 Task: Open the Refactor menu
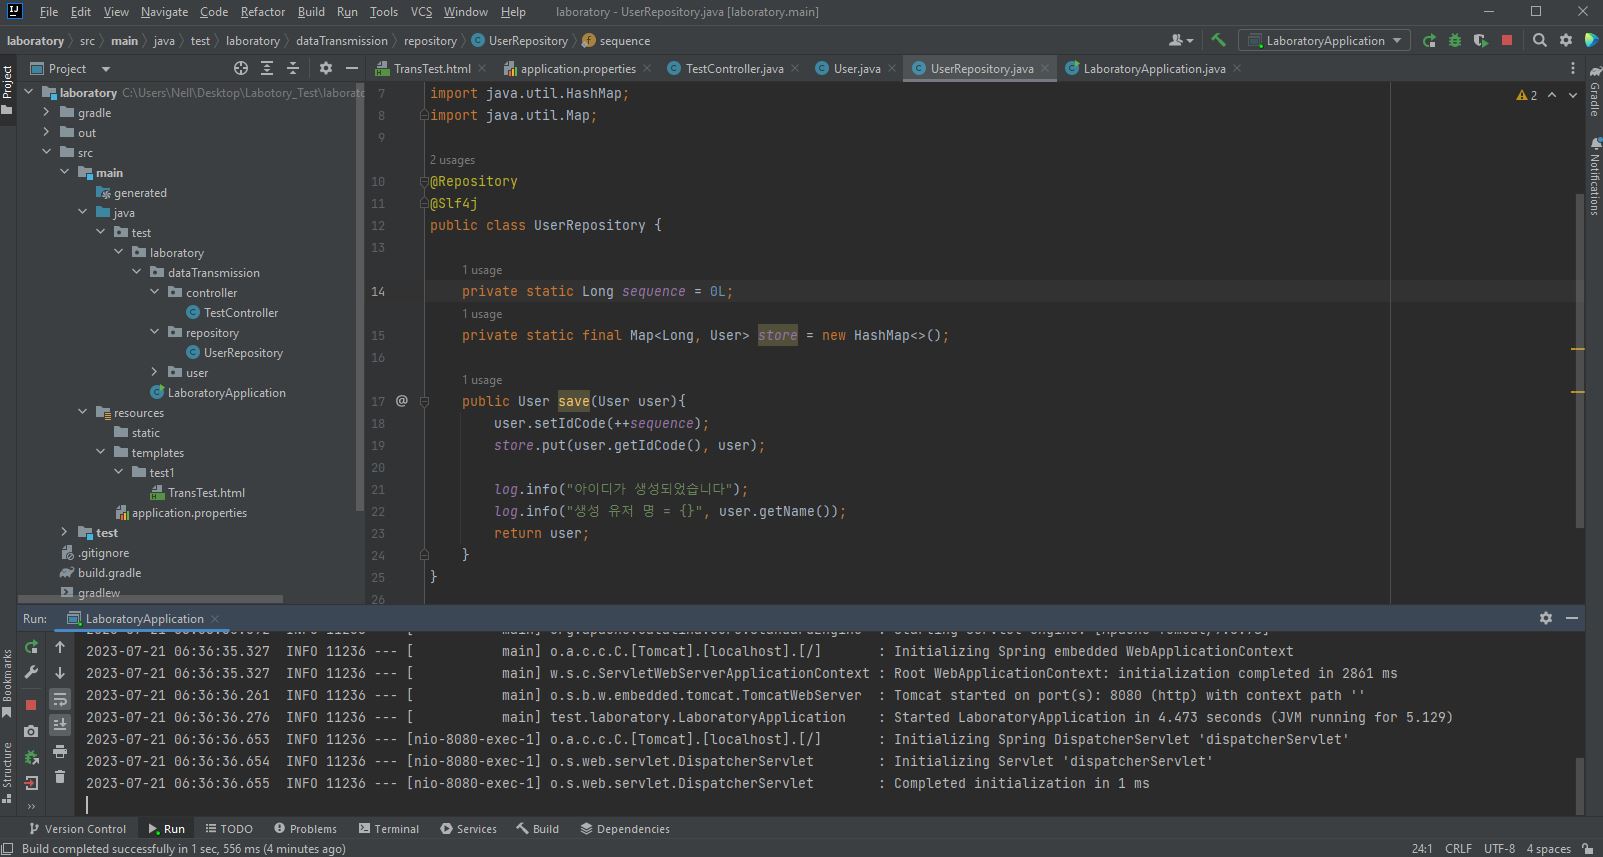(x=263, y=12)
